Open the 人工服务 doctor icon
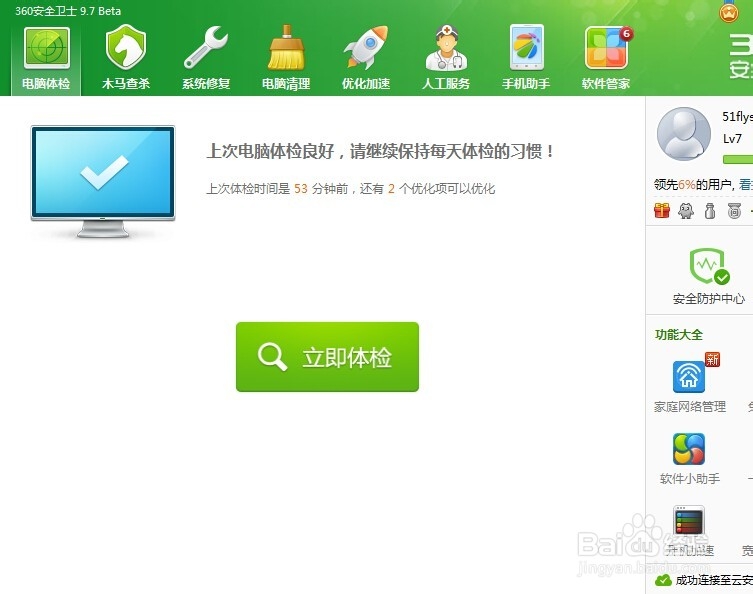 [446, 47]
